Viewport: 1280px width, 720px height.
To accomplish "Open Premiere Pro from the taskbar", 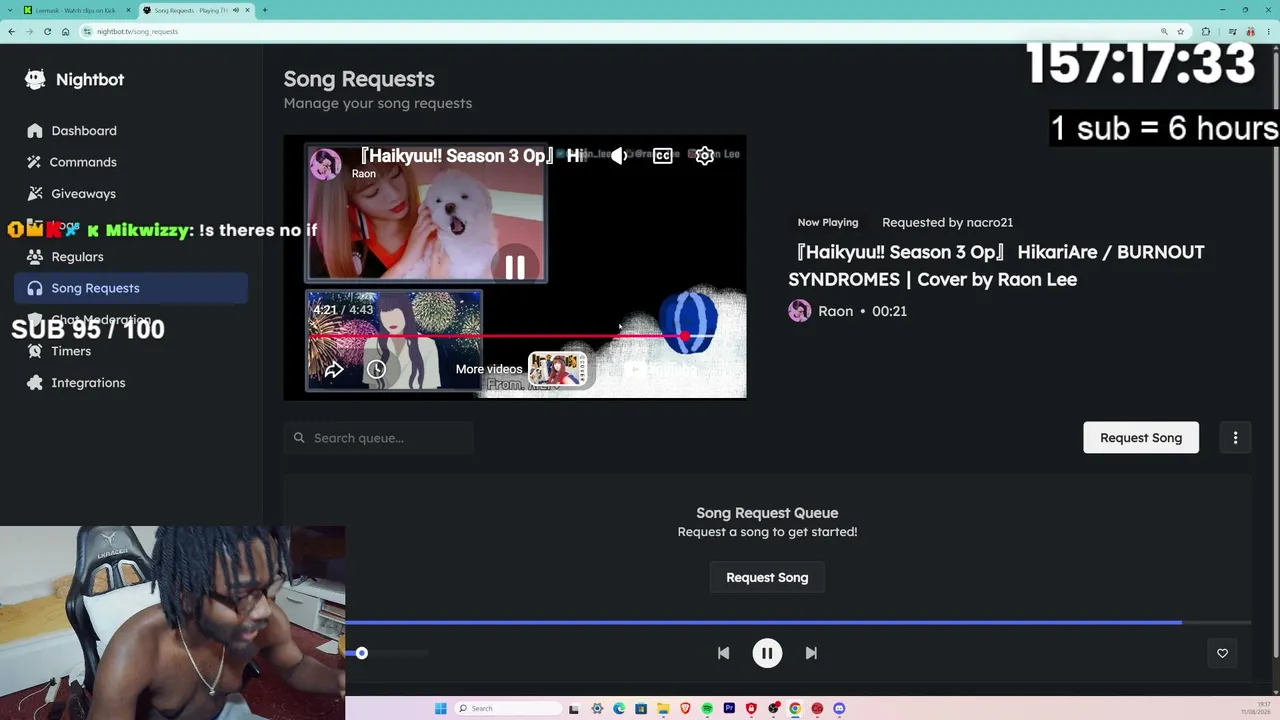I will [729, 709].
